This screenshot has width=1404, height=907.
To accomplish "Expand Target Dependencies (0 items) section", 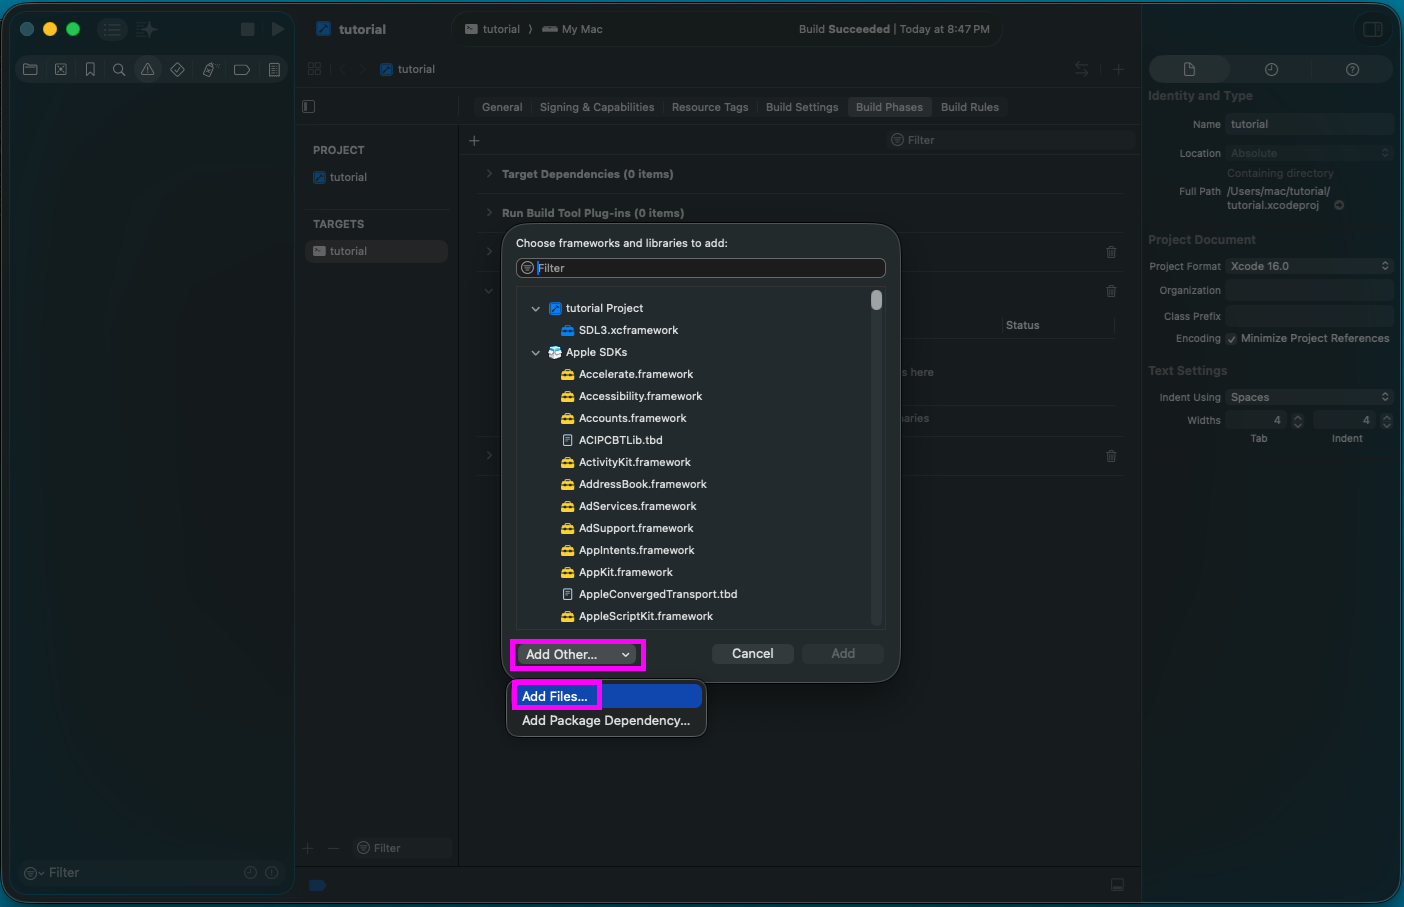I will point(489,174).
